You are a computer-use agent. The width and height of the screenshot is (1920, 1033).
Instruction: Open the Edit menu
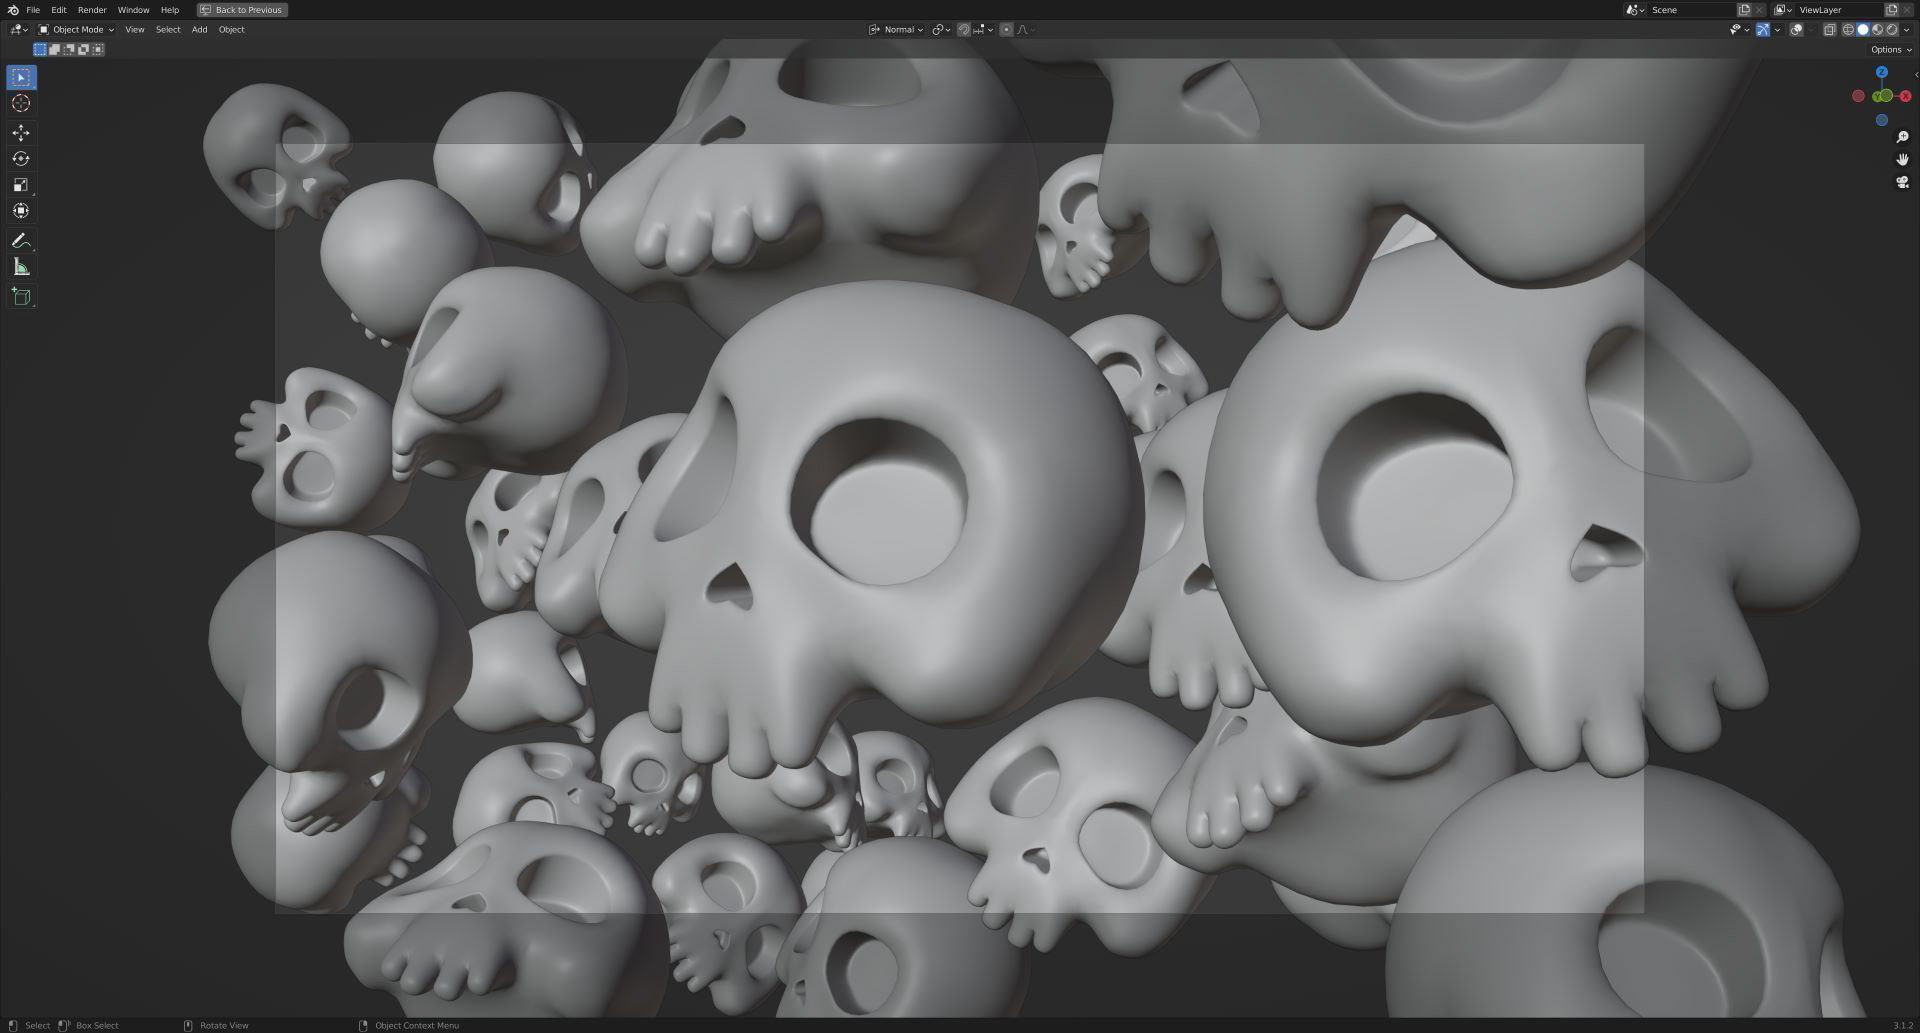59,10
